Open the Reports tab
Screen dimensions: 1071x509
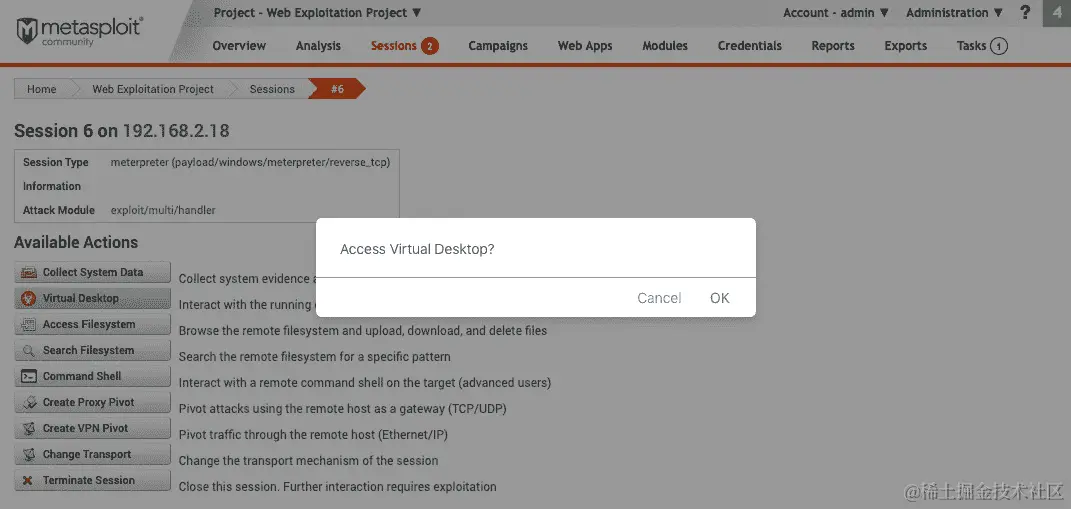833,46
